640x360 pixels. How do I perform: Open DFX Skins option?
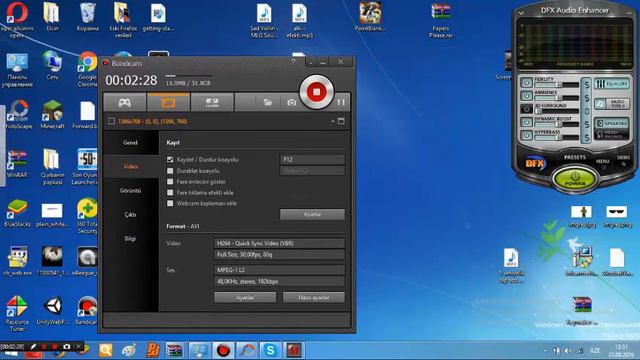click(x=623, y=158)
